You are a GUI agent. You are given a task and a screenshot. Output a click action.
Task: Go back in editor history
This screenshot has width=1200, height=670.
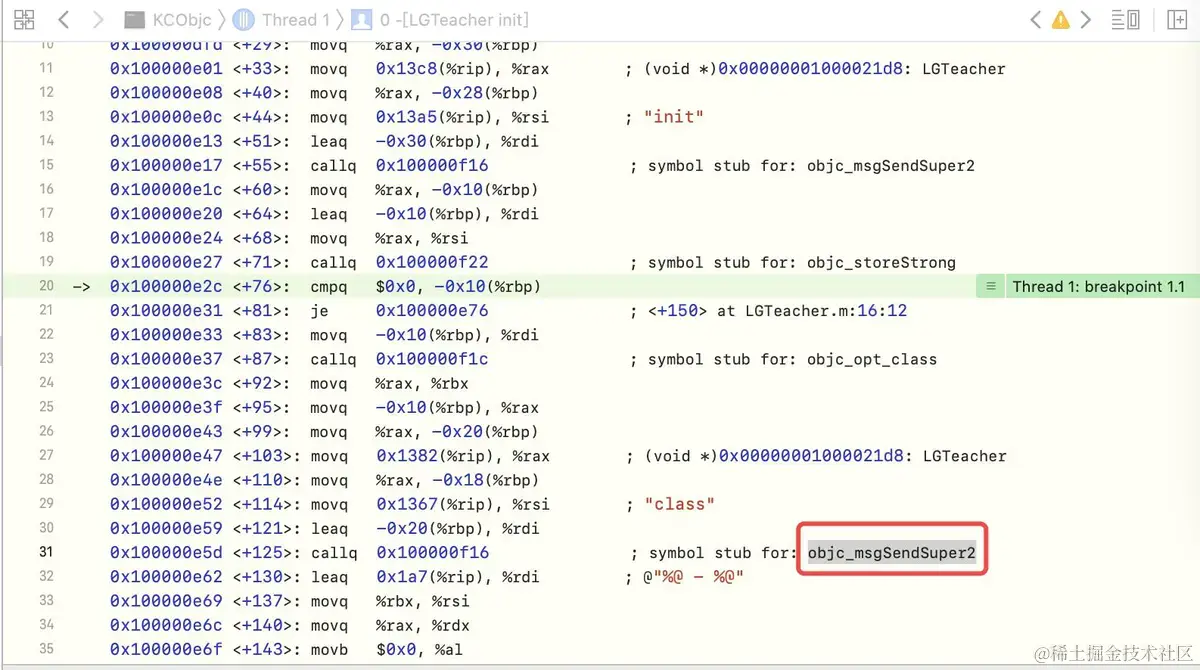[x=64, y=19]
